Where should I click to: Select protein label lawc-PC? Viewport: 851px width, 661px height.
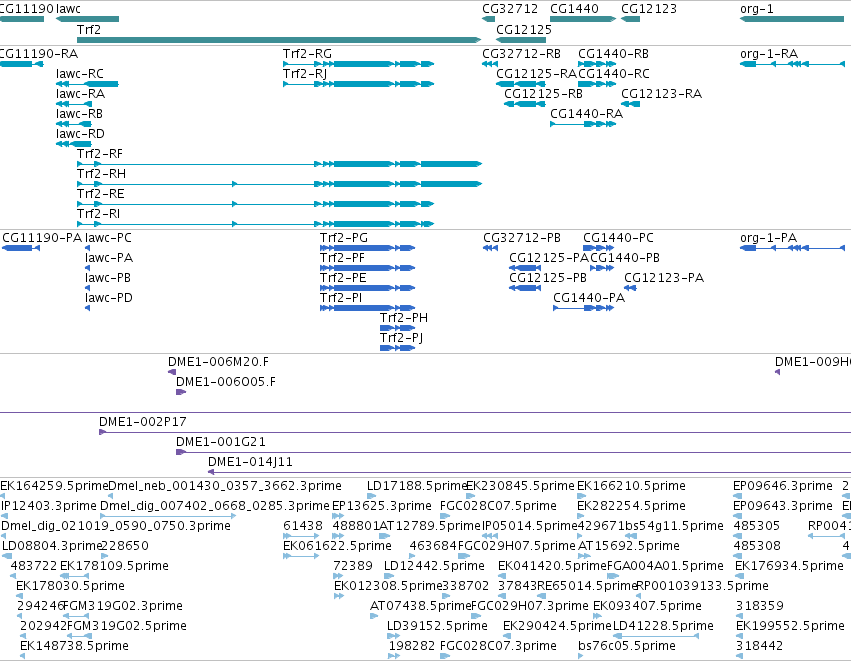(x=109, y=238)
